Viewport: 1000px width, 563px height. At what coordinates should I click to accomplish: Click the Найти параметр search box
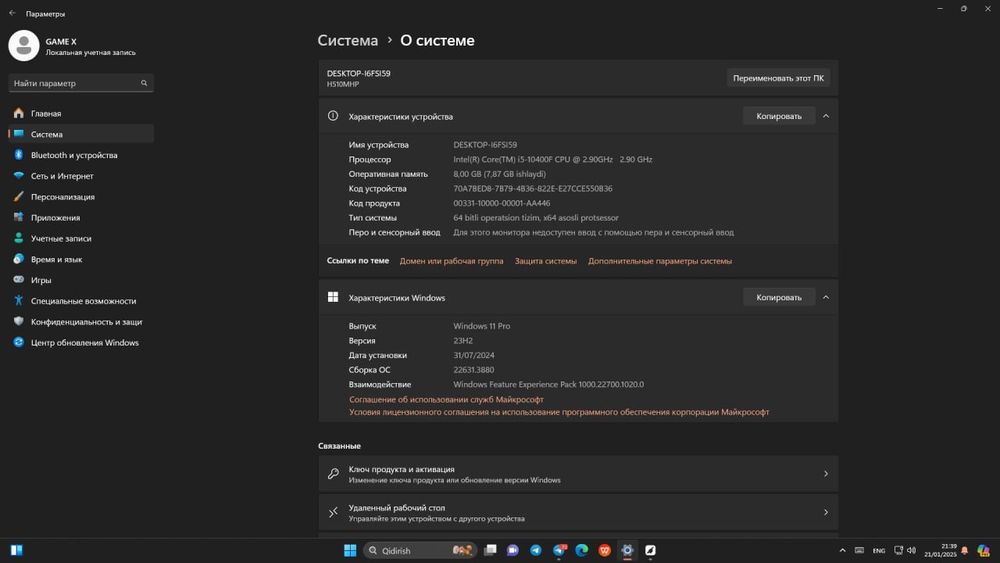81,83
